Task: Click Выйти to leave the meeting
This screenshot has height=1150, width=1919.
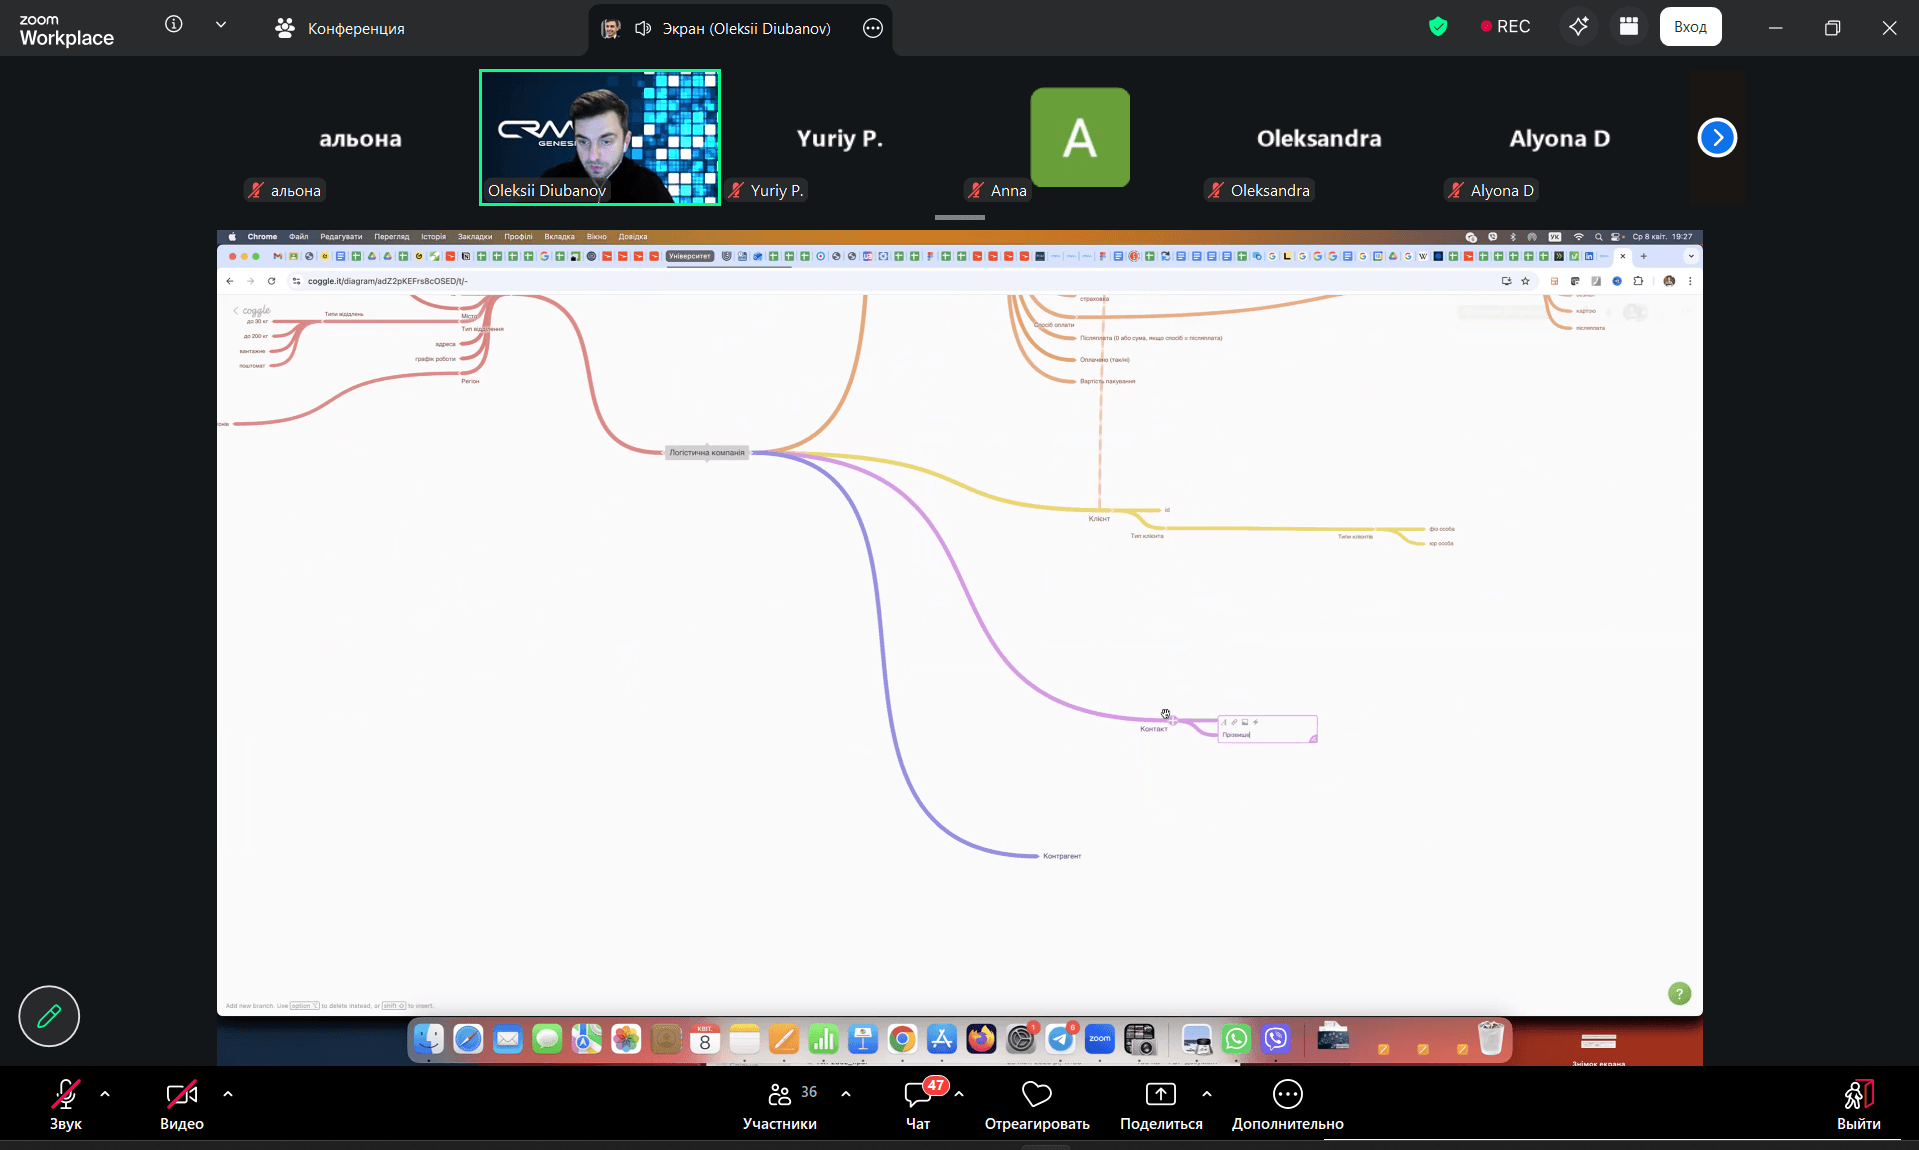Action: 1858,1104
